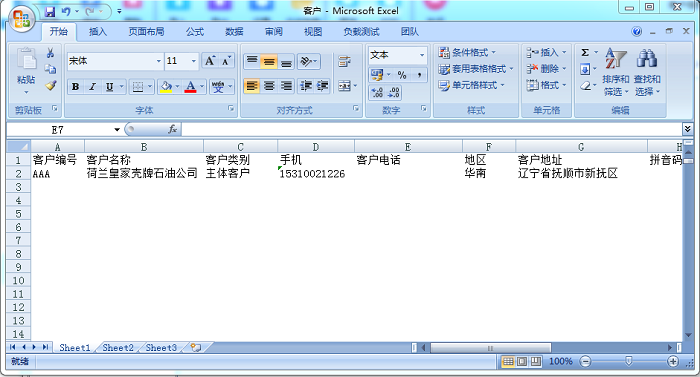Increase decimal places

[x=377, y=92]
